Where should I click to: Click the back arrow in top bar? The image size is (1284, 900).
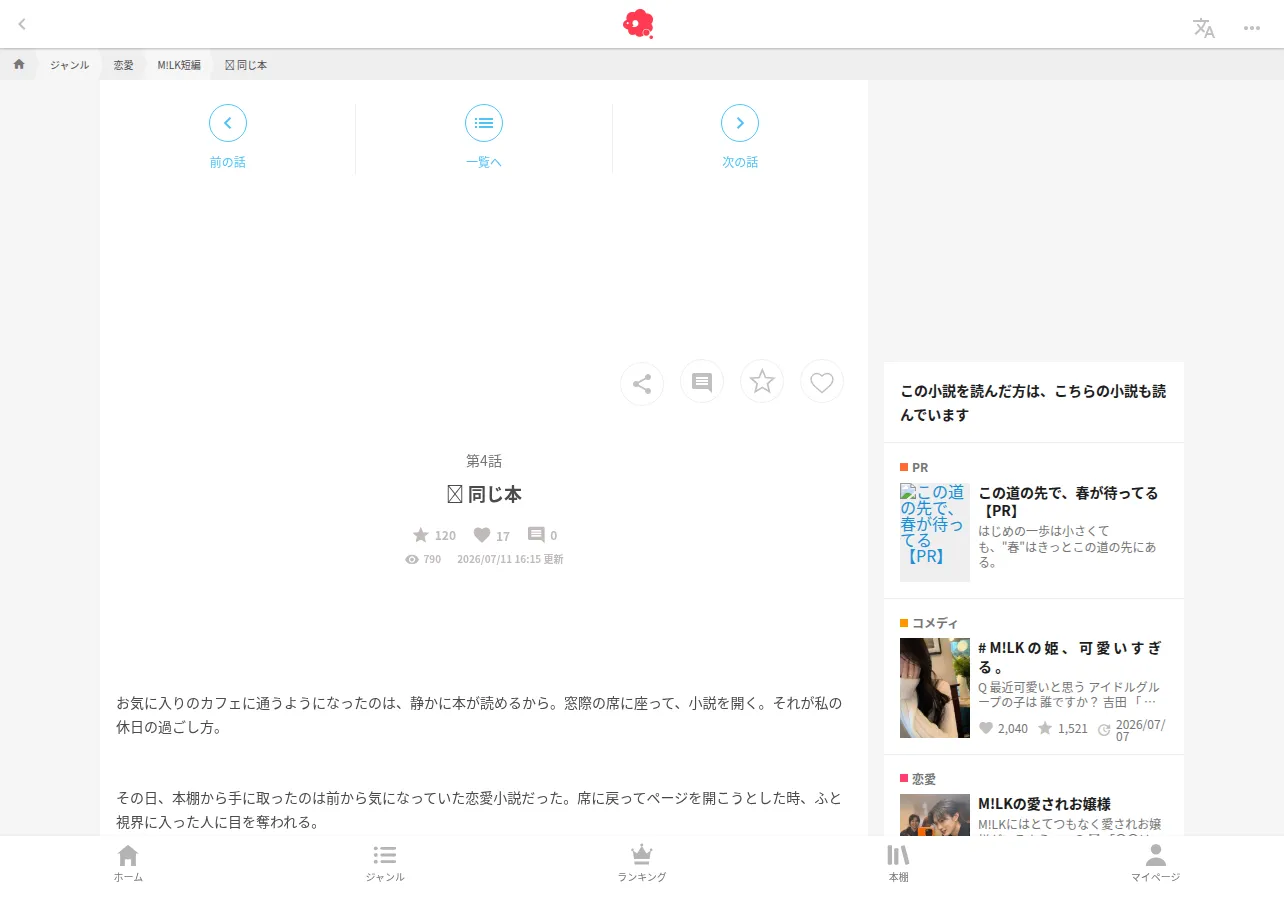tap(22, 24)
